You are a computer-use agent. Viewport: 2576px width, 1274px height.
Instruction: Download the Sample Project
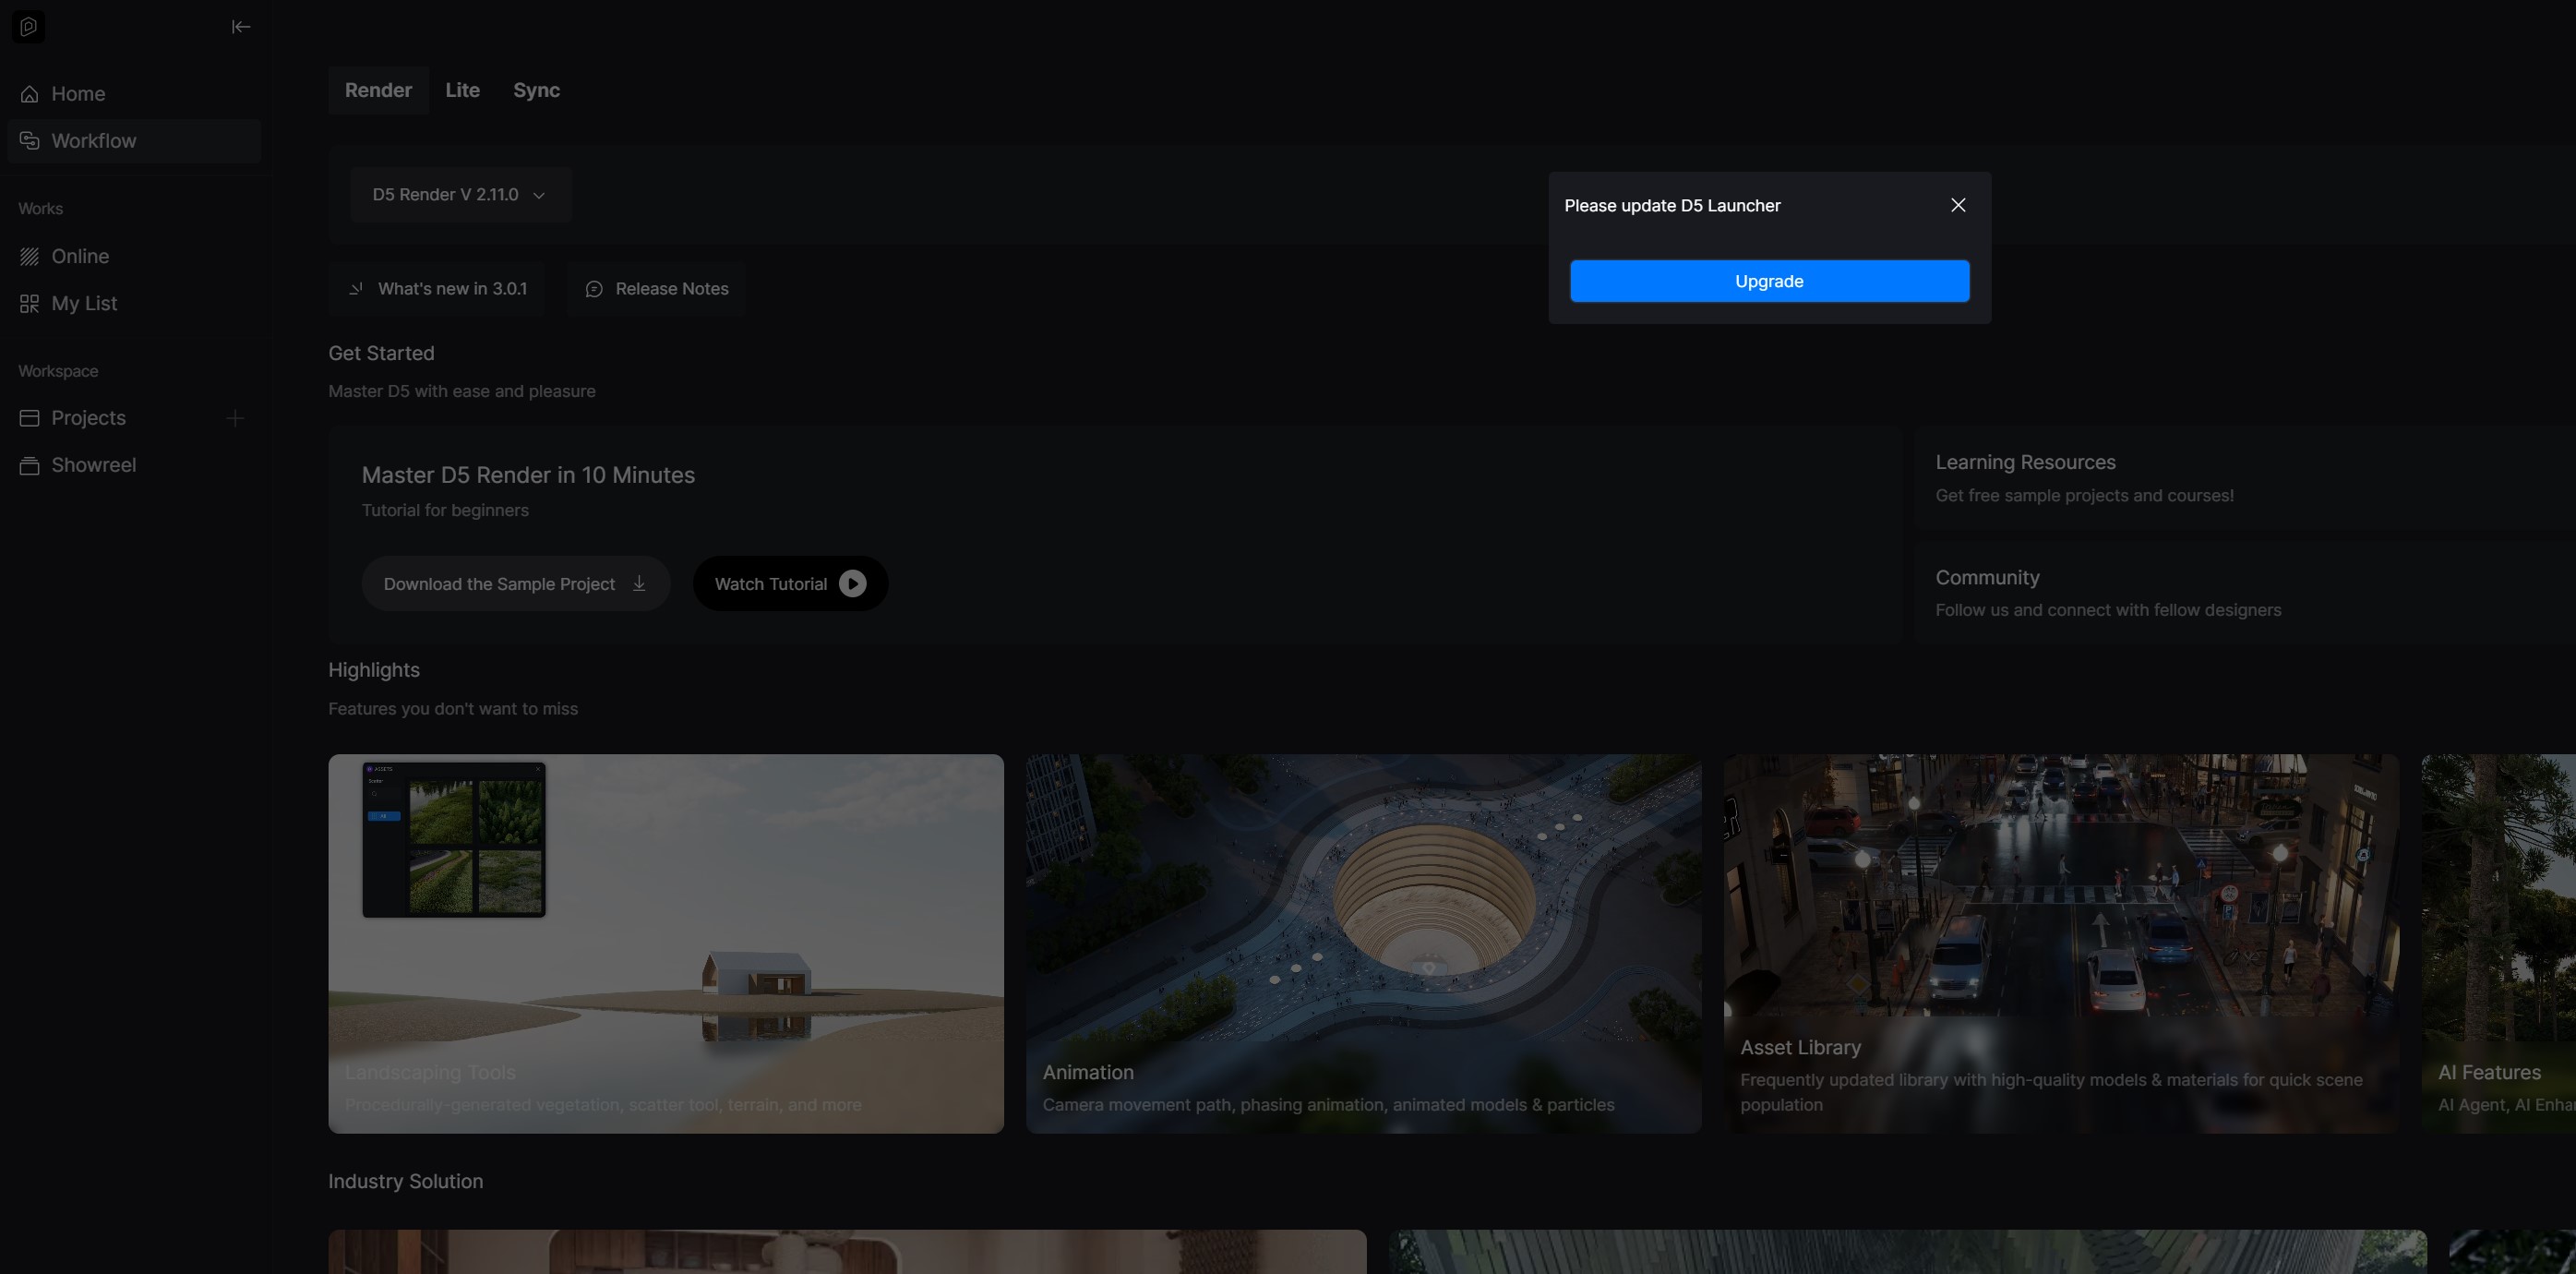514,584
